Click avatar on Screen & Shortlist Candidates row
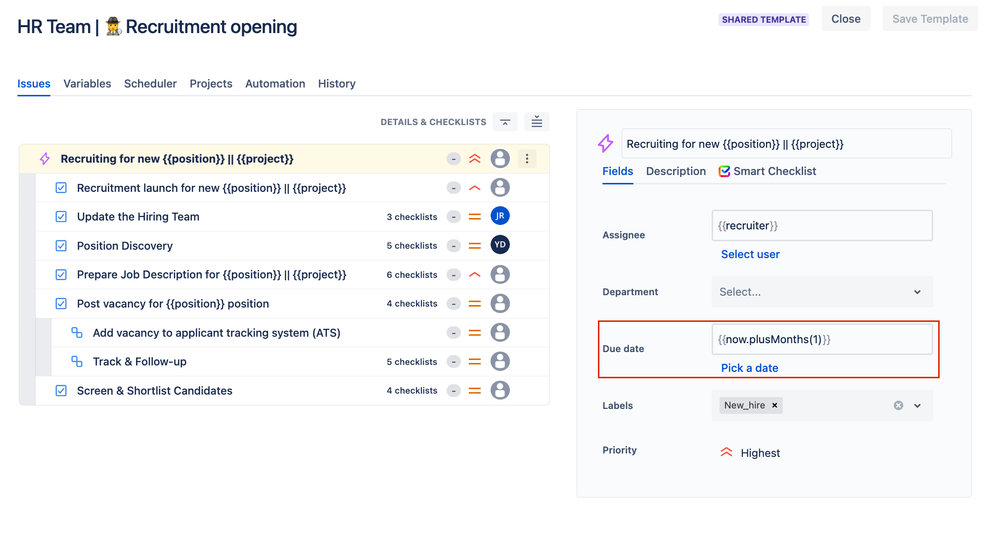Screen dimensions: 999x534 tap(500, 390)
